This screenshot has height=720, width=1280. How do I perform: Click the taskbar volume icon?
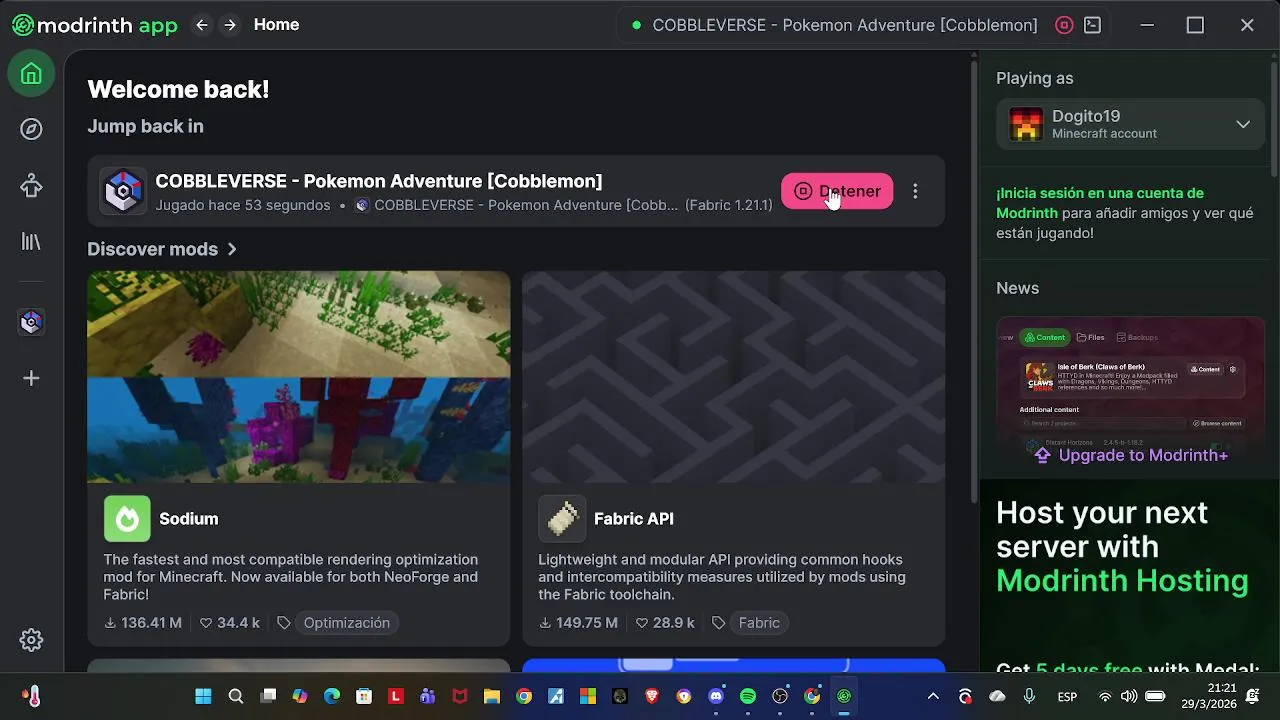coord(1129,696)
